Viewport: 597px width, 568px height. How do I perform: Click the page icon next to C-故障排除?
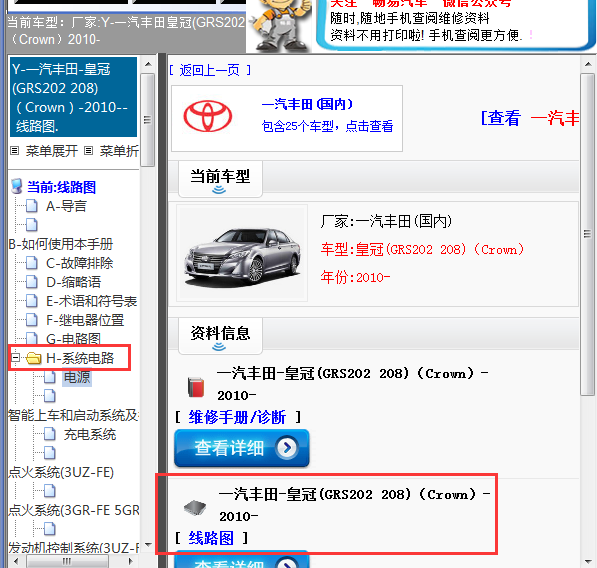pos(32,263)
